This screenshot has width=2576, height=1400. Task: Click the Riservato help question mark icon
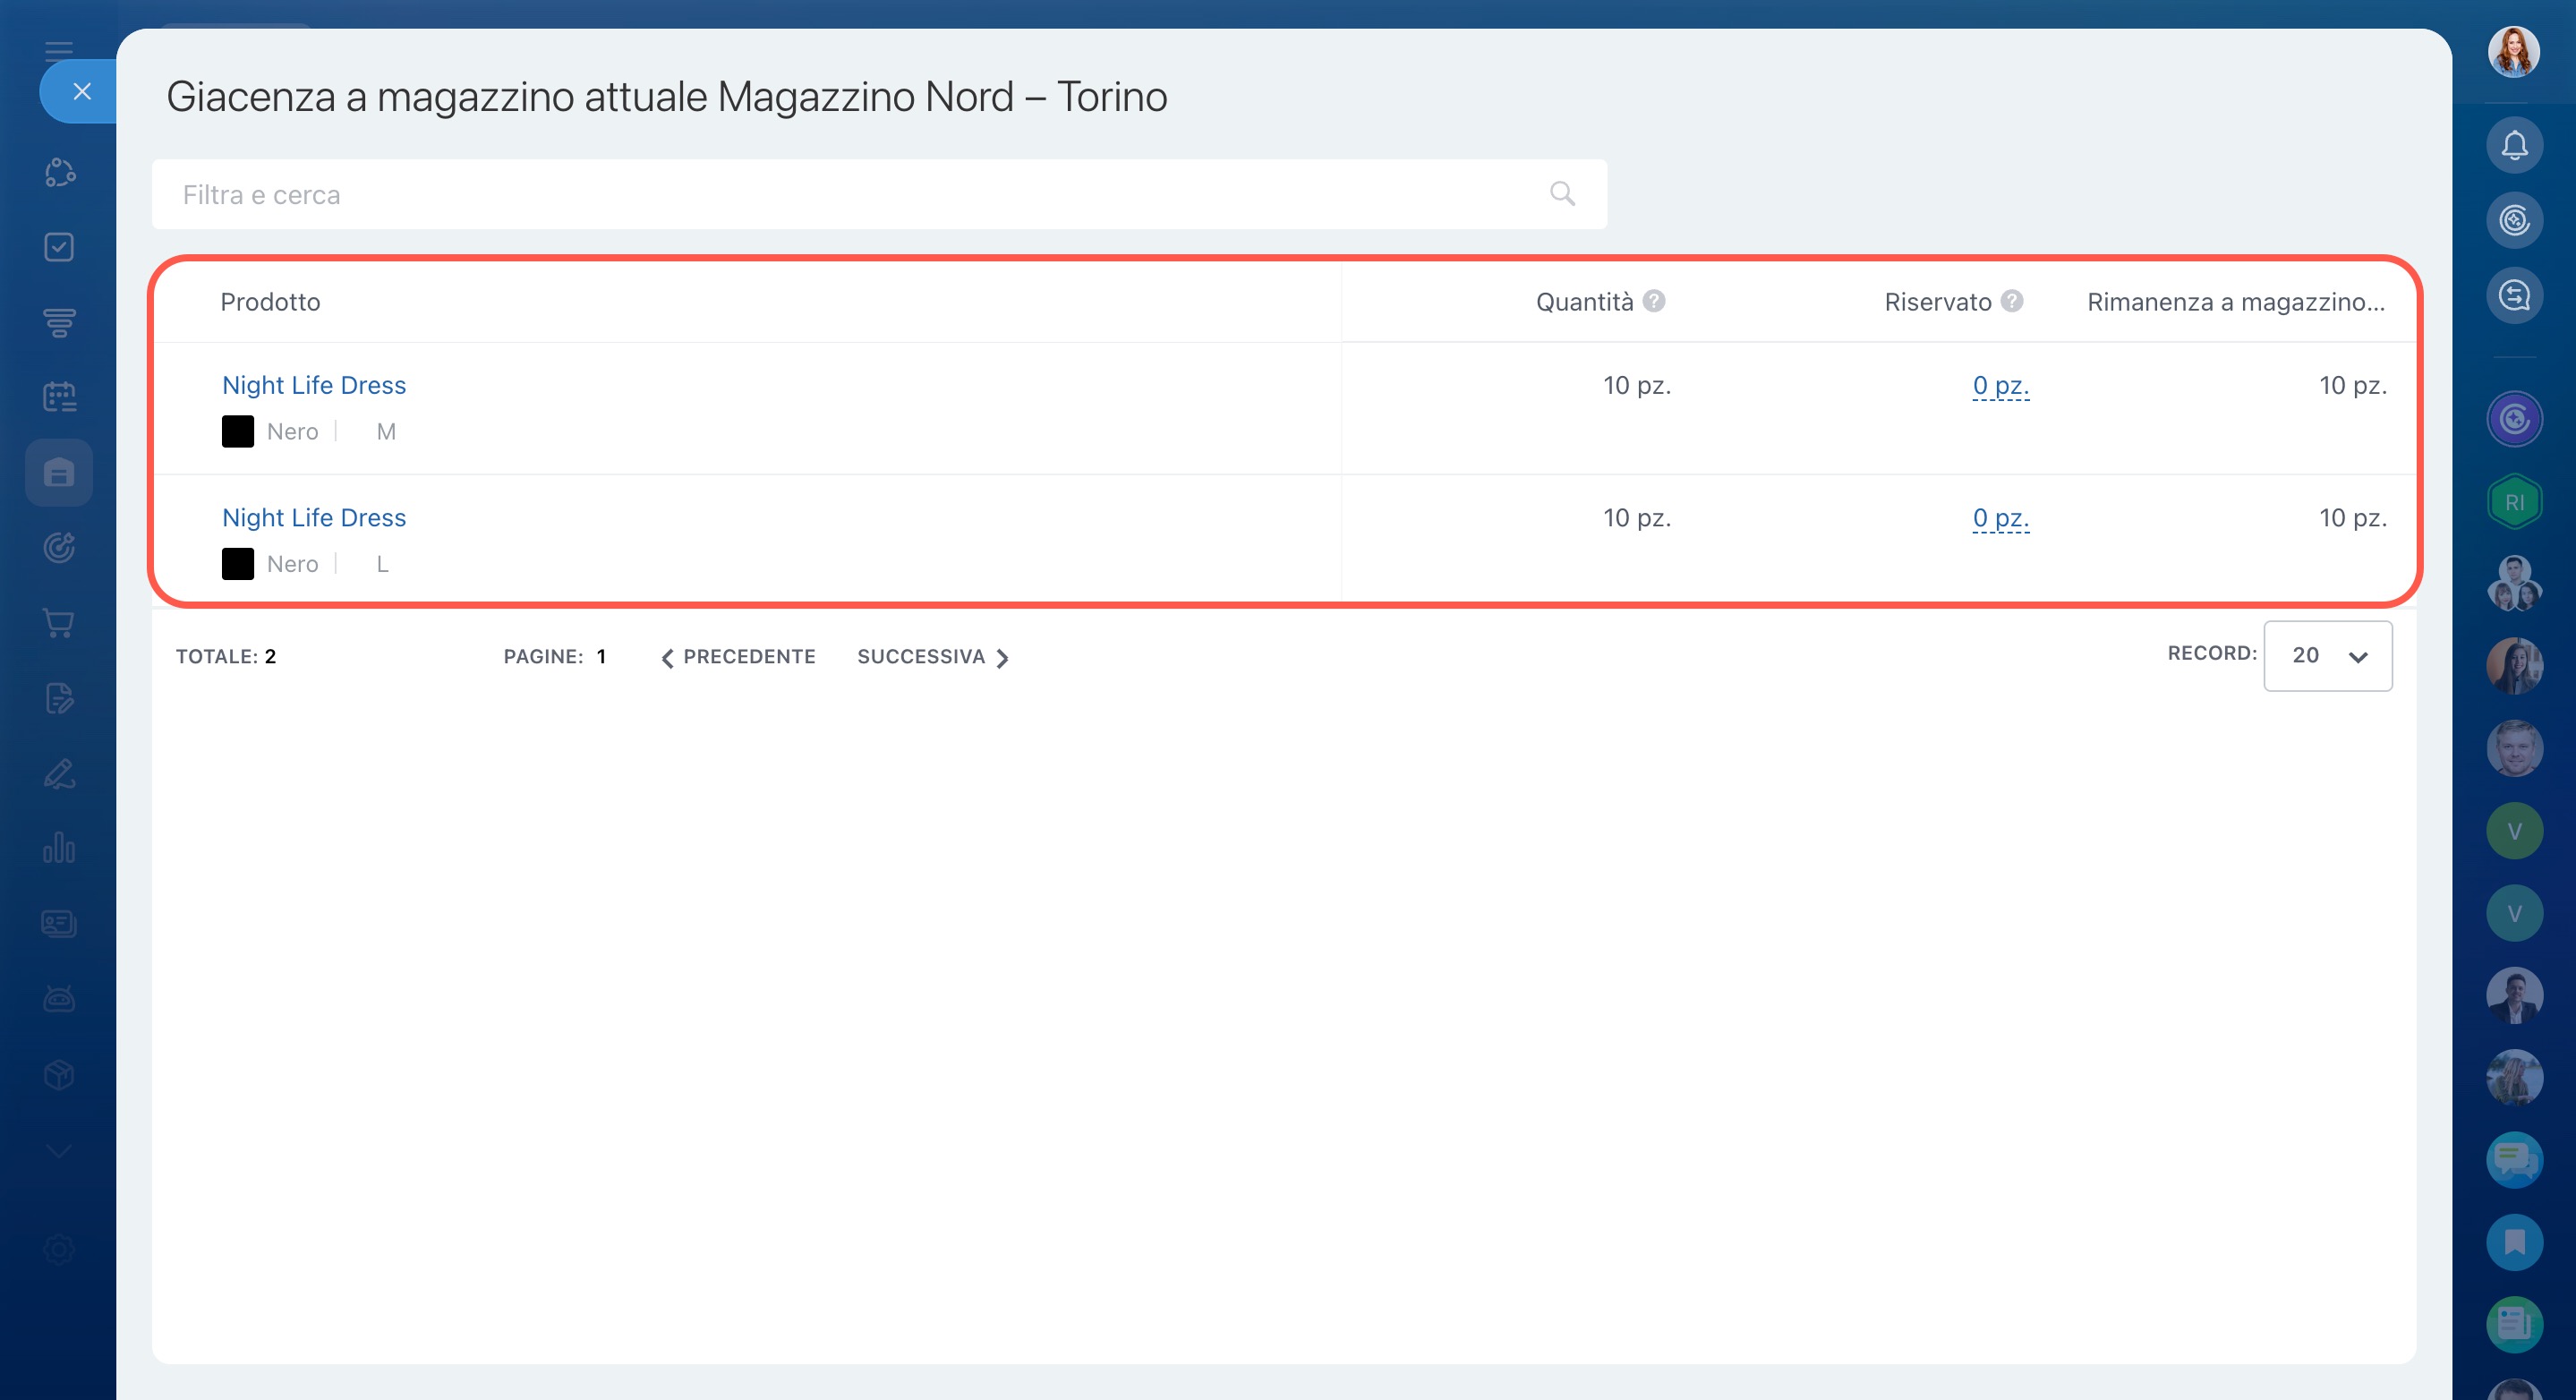(x=2012, y=301)
